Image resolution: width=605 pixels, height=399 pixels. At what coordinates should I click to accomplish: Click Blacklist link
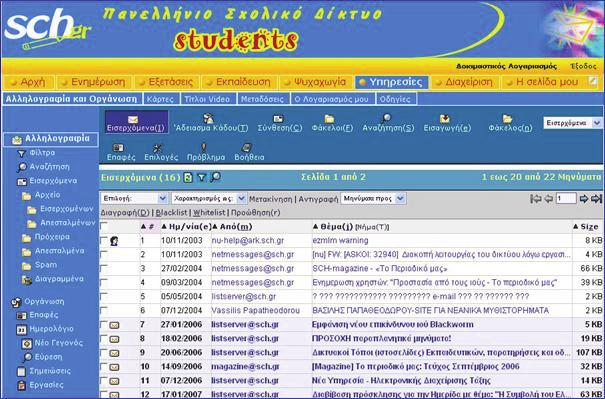[x=171, y=213]
